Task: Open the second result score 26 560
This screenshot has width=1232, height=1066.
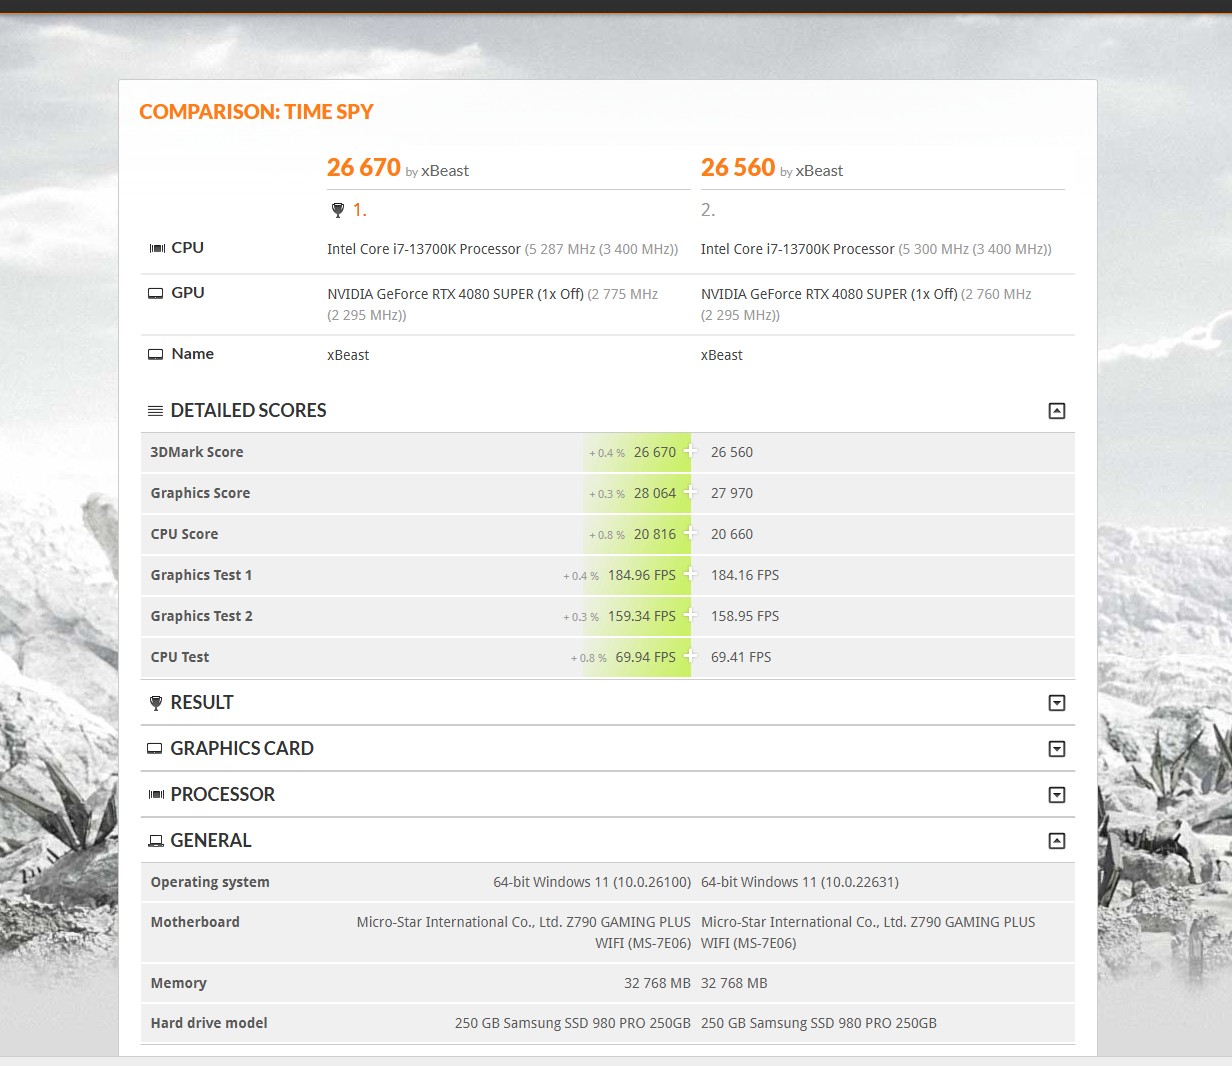Action: pos(738,167)
